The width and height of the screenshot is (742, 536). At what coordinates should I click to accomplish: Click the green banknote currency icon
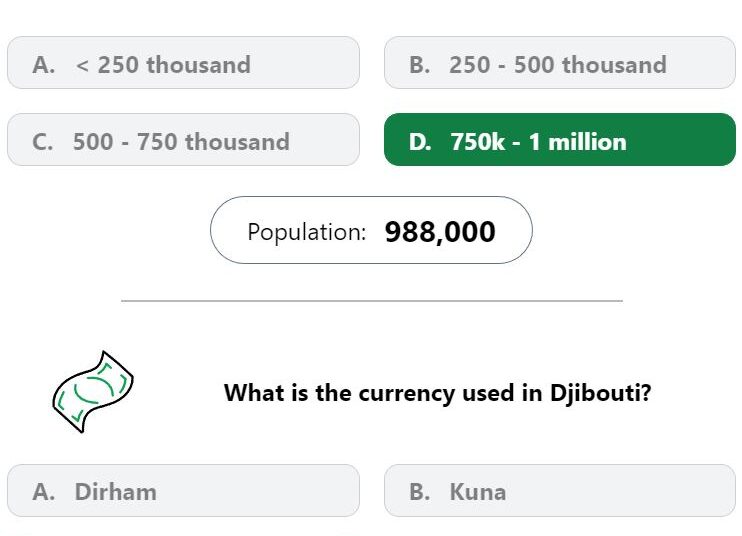pos(93,392)
